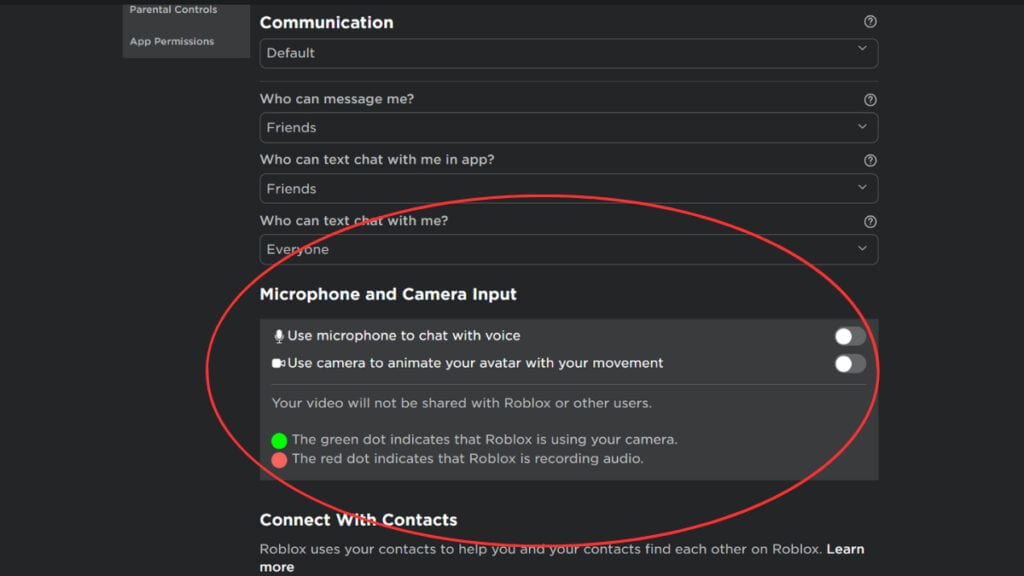Click help icon beside text chat in app
1024x576 pixels.
click(870, 160)
